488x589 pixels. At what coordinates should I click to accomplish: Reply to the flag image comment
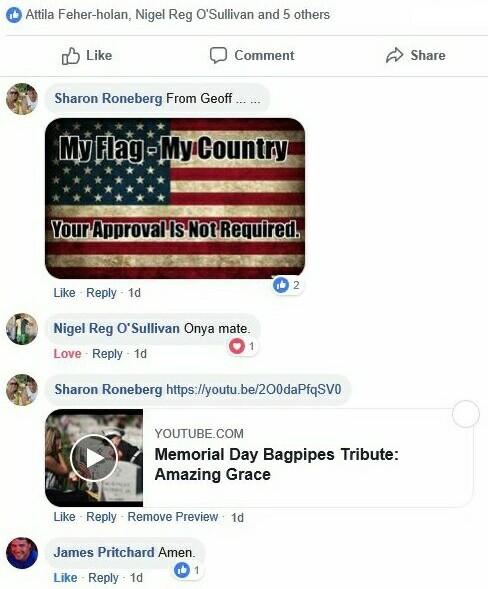tap(101, 293)
